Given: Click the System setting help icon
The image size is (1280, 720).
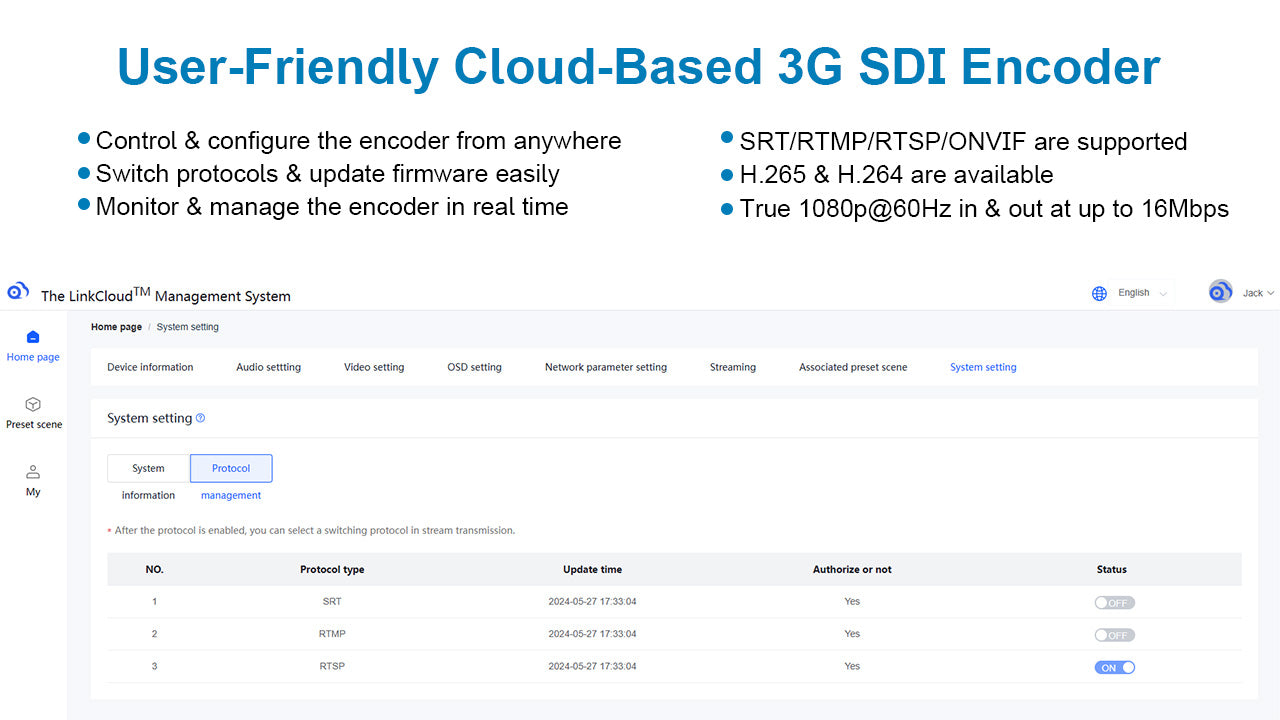Looking at the screenshot, I should (x=200, y=418).
